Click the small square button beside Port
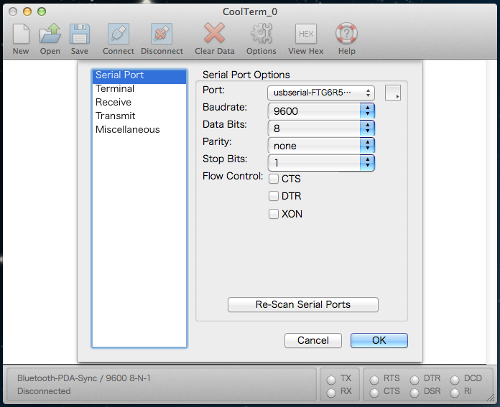This screenshot has width=500, height=407. point(393,93)
